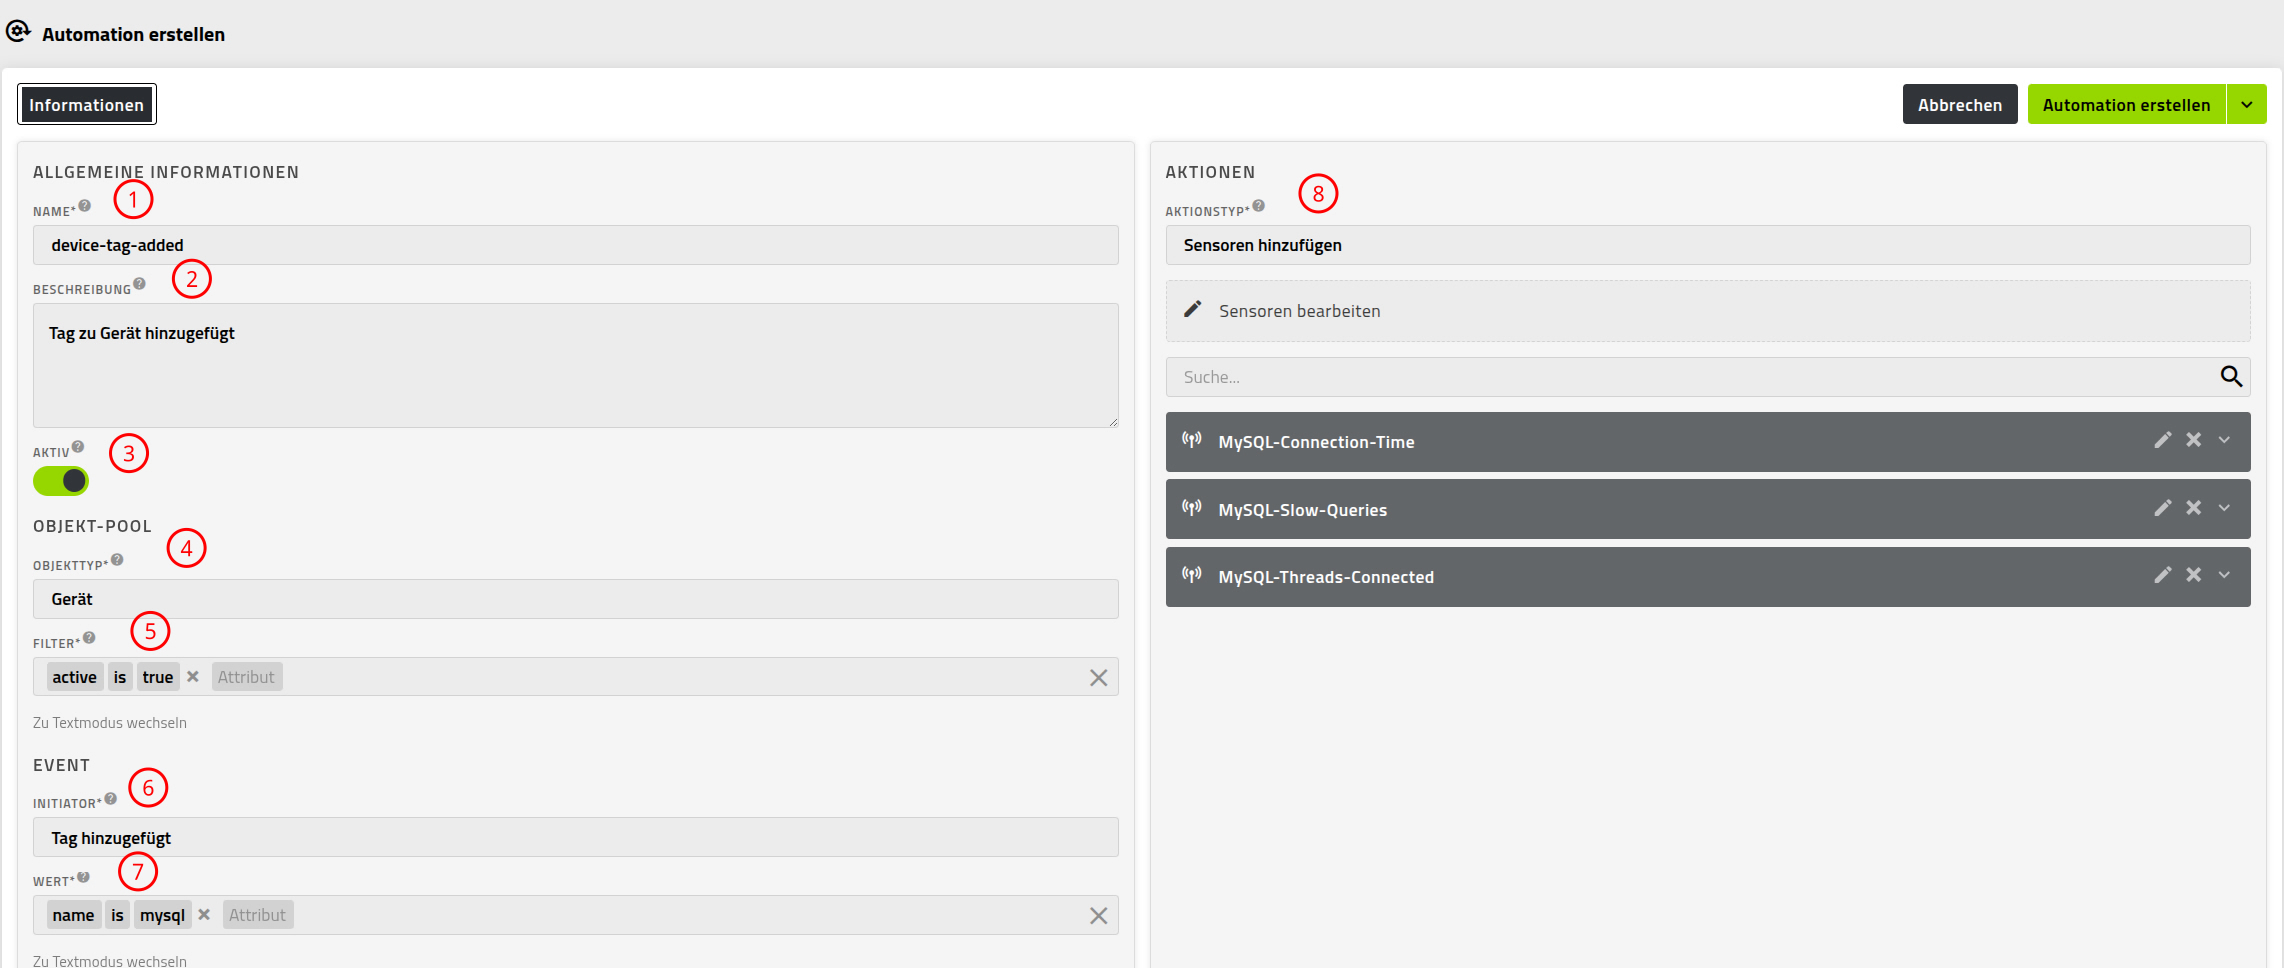Expand the MySQL-Connection-Time sensor row
Image resolution: width=2284 pixels, height=968 pixels.
point(2224,440)
